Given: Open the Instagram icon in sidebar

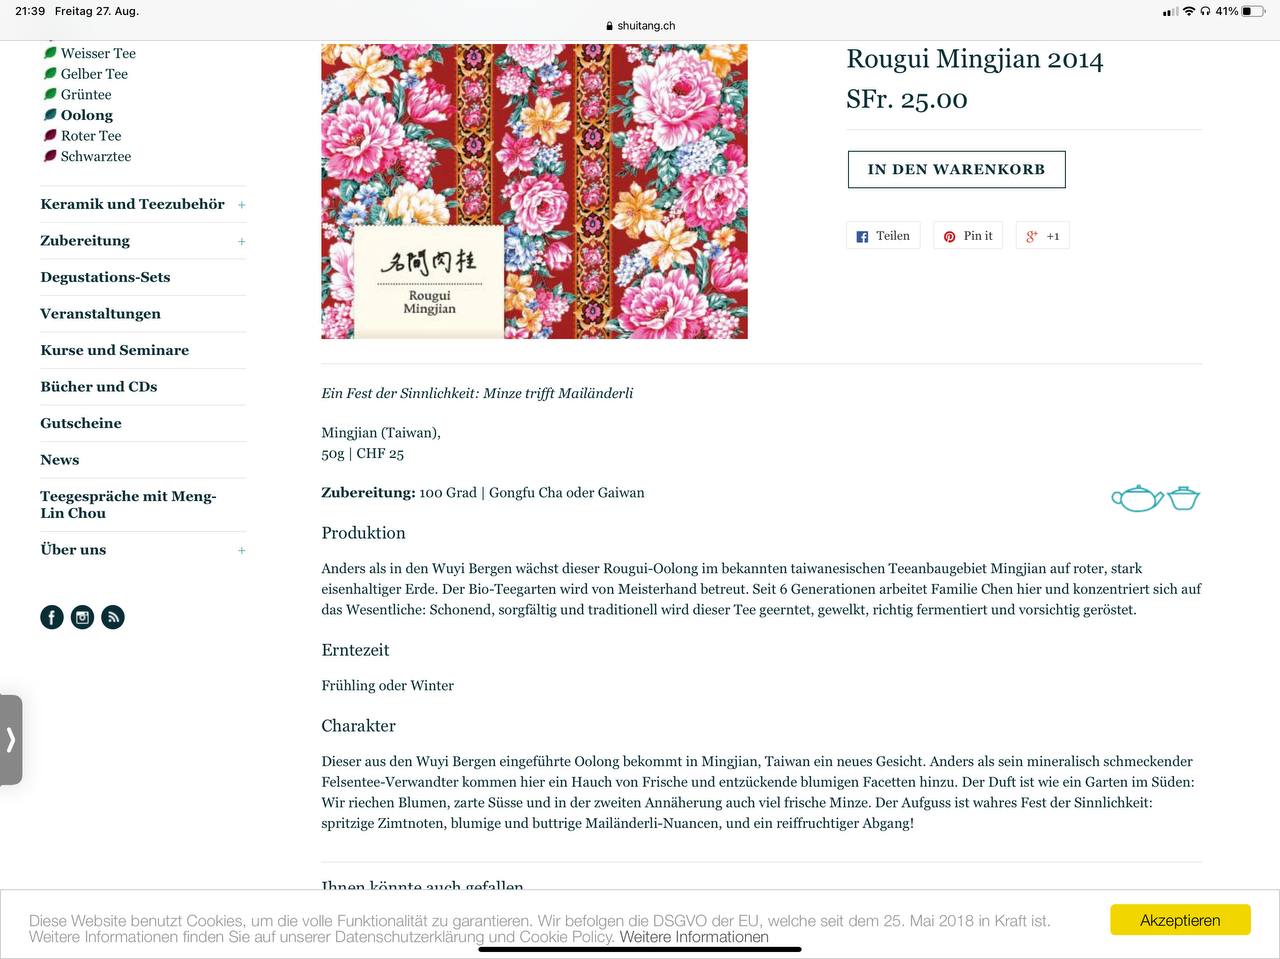Looking at the screenshot, I should (83, 617).
